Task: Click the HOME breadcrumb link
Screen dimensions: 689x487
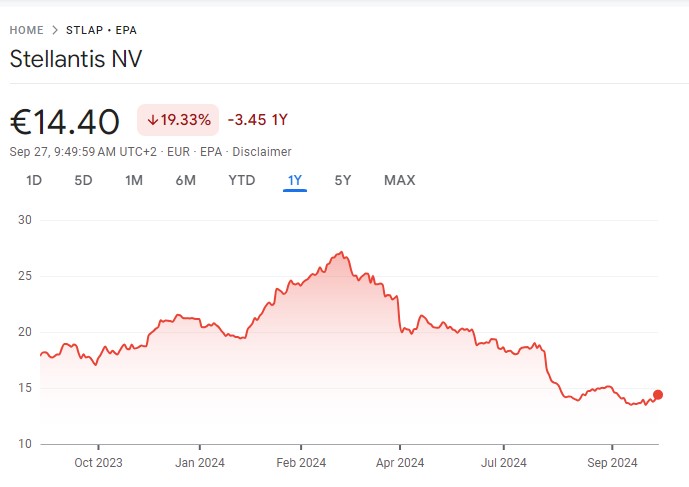Action: (27, 30)
